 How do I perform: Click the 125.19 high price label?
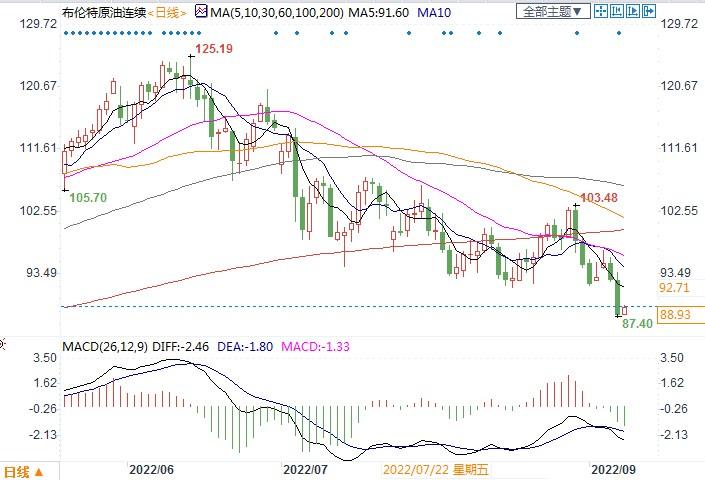(214, 49)
